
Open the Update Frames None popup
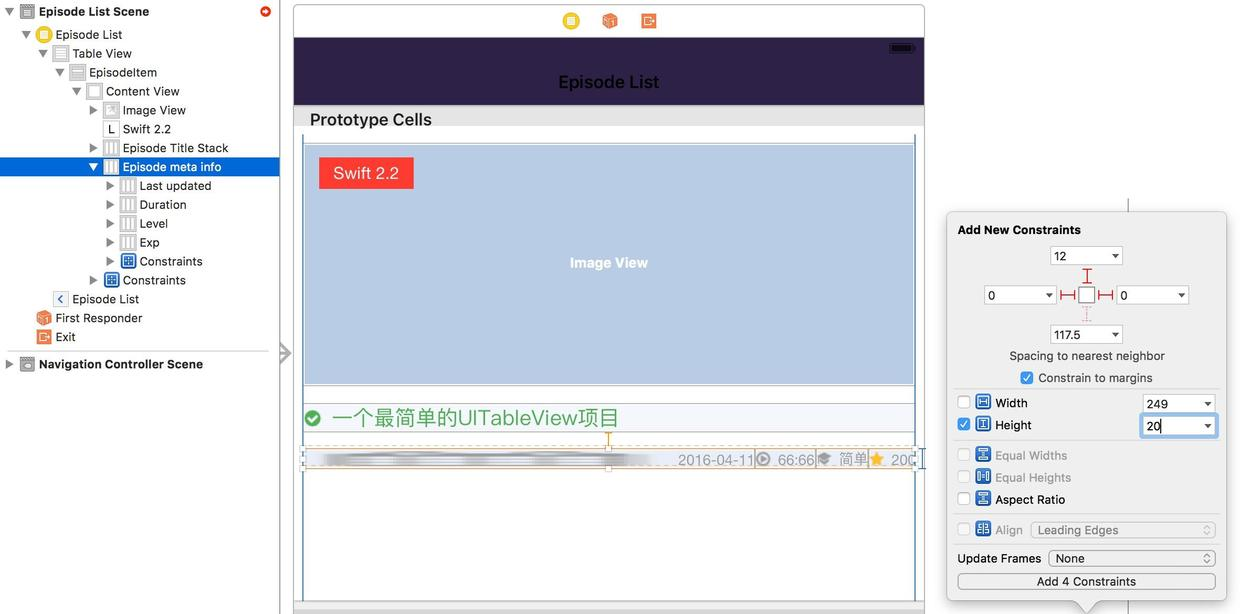coord(1132,559)
